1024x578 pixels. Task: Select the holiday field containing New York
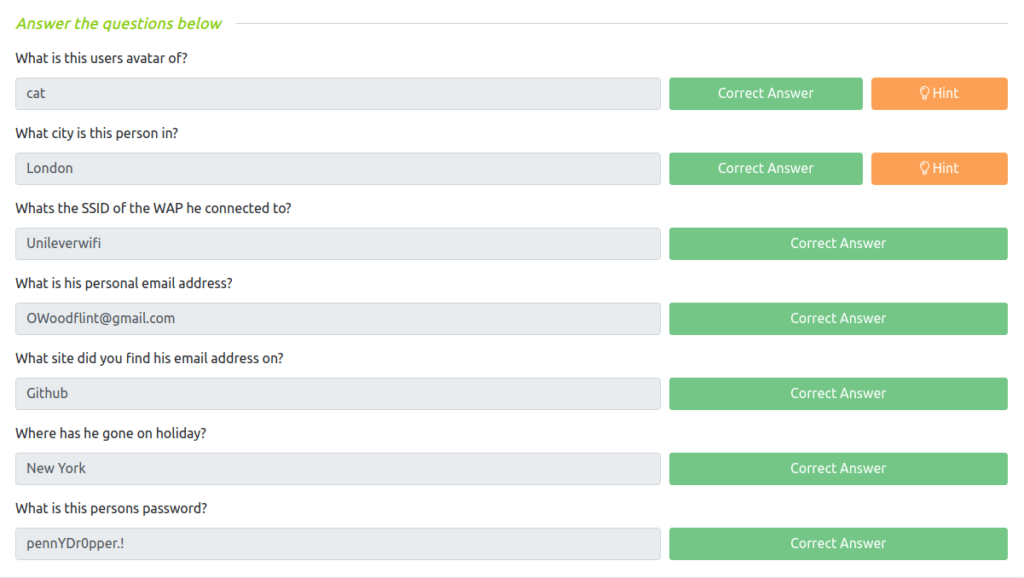point(338,469)
